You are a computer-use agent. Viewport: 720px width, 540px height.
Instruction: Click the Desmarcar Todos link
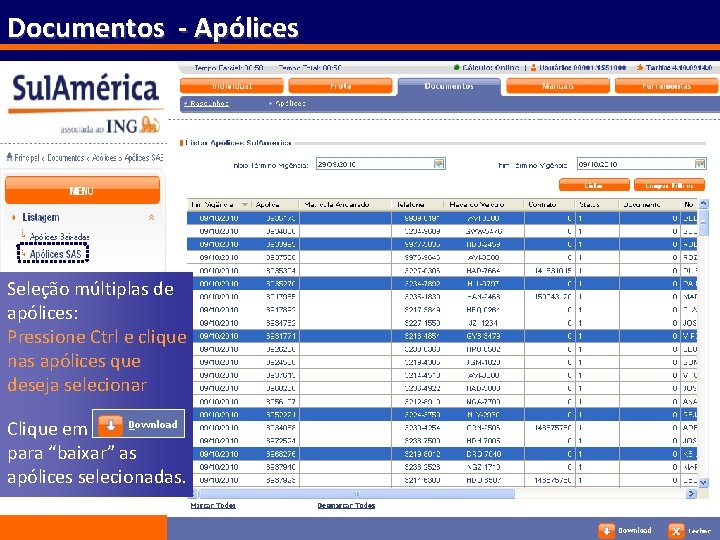[x=346, y=506]
